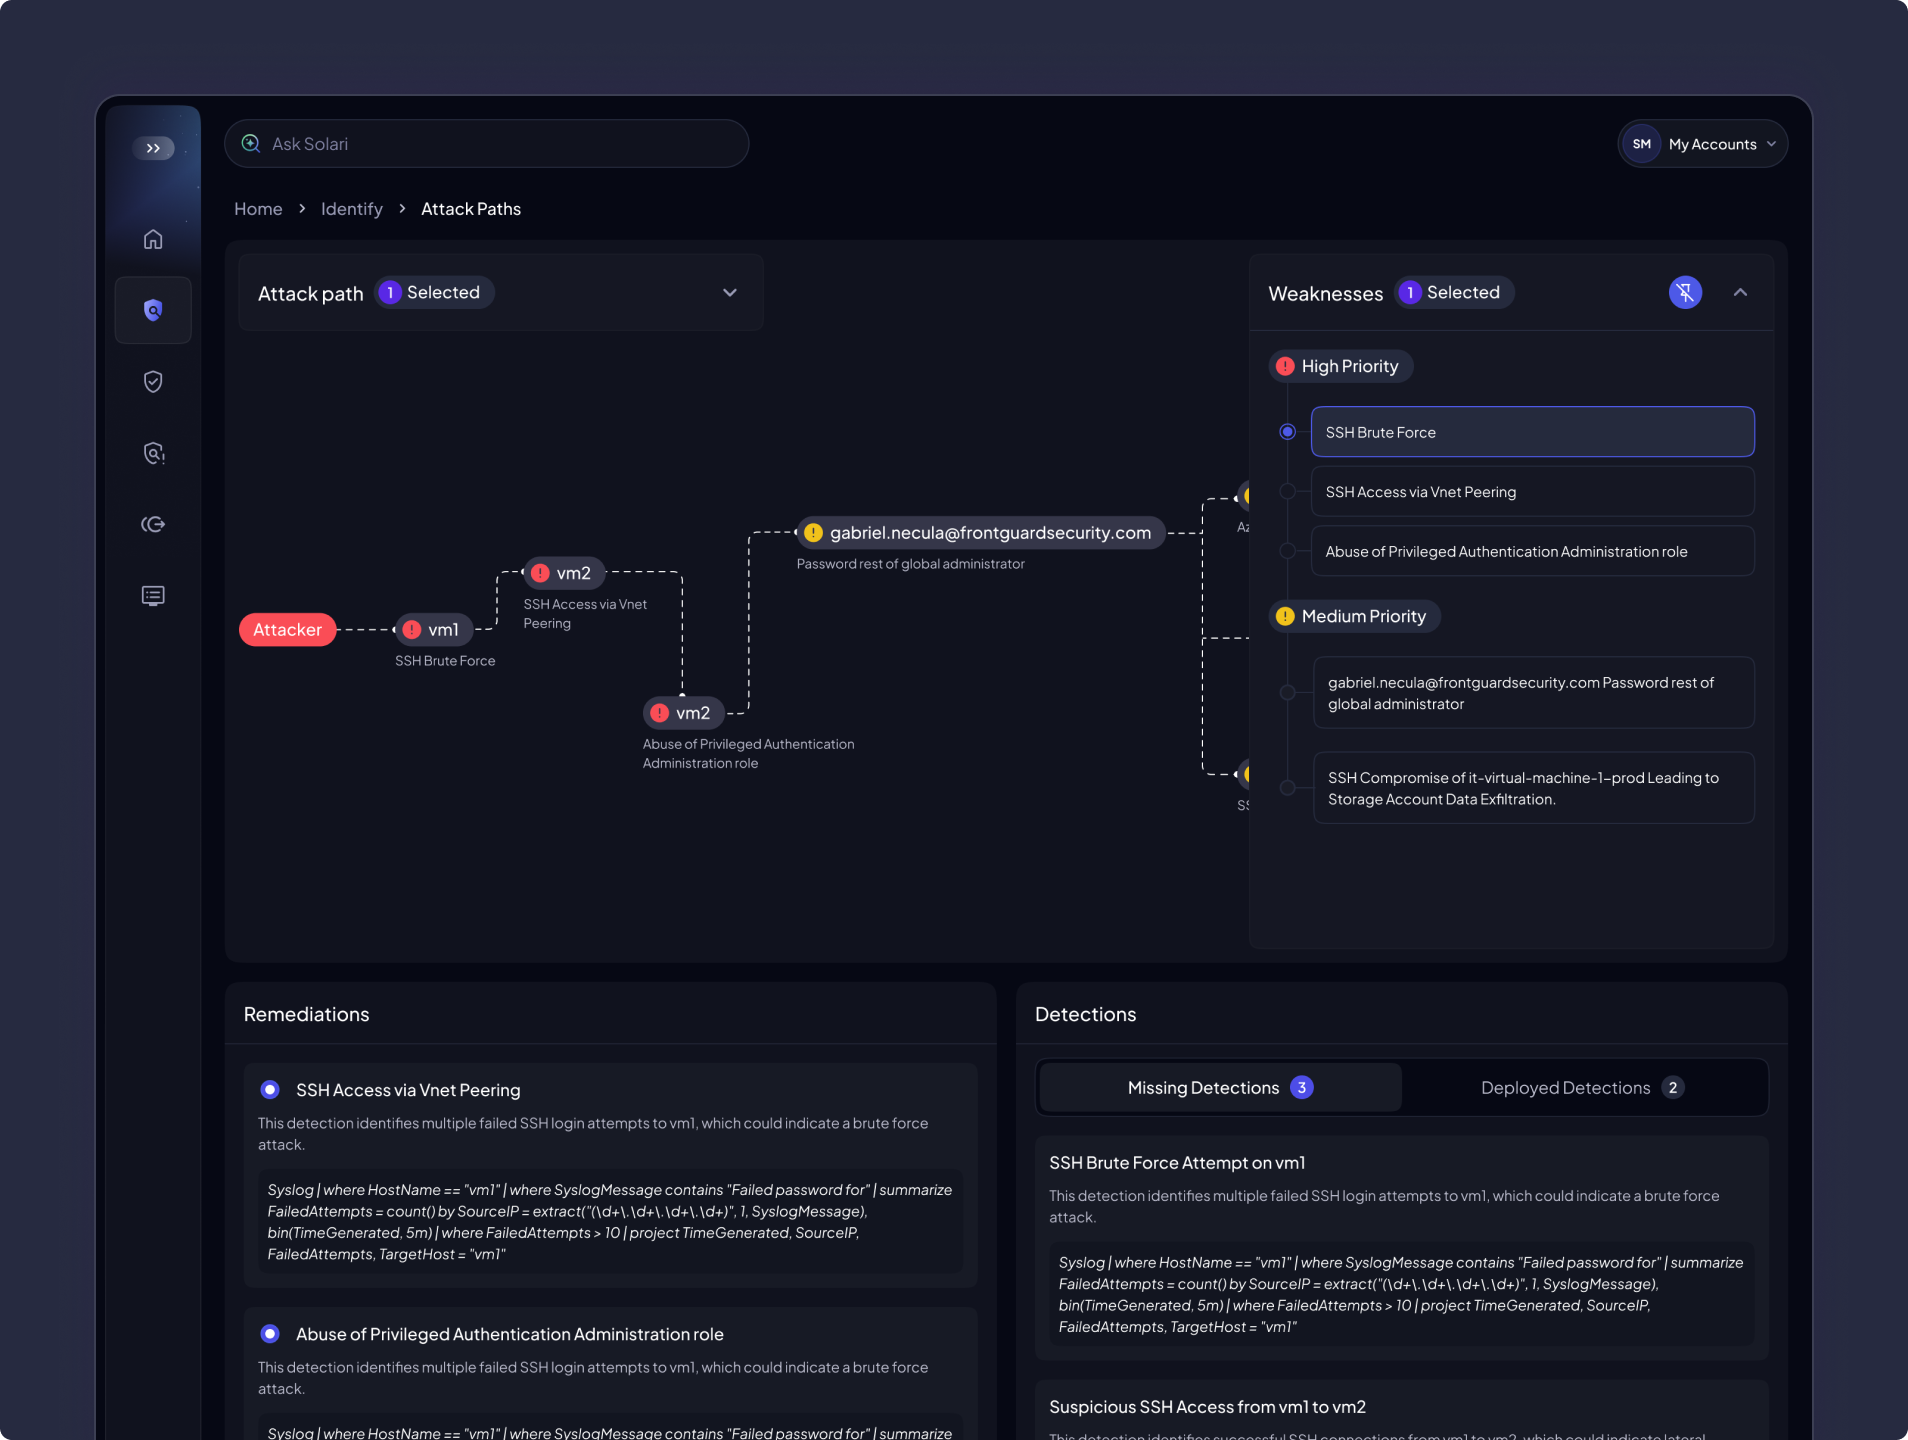This screenshot has width=1908, height=1440.
Task: Click the gabriel.necula@frontguardsecurity.com node
Action: [981, 533]
